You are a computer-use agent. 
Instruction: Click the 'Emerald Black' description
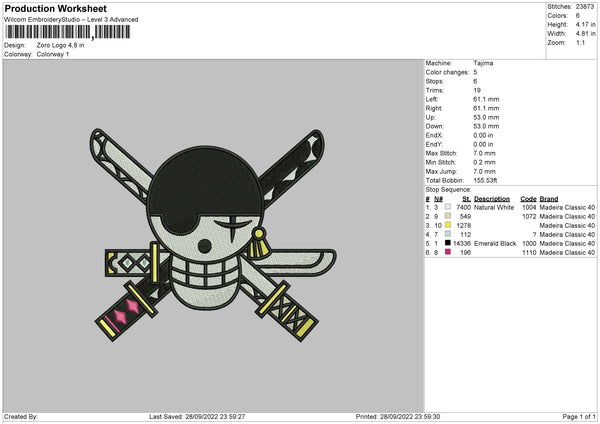(495, 243)
